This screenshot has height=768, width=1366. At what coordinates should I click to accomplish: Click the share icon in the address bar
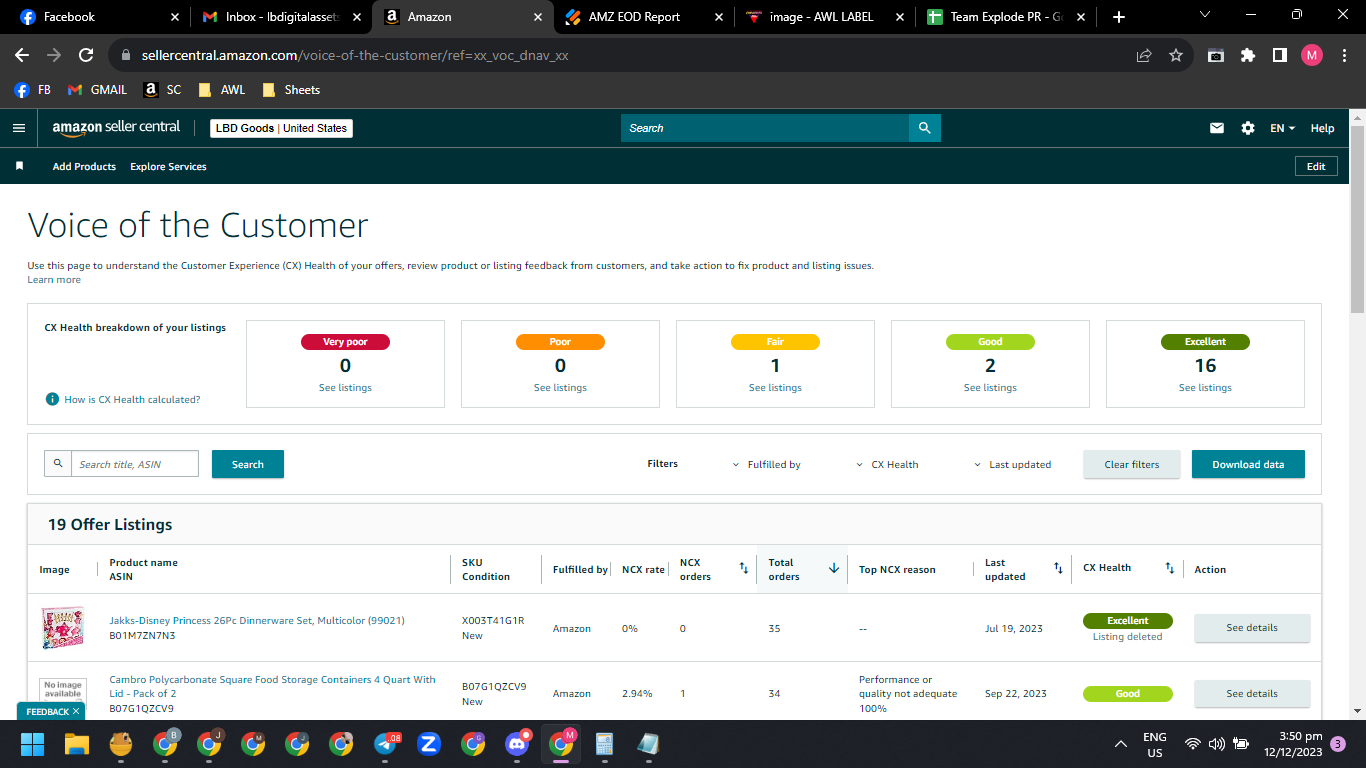(1144, 55)
